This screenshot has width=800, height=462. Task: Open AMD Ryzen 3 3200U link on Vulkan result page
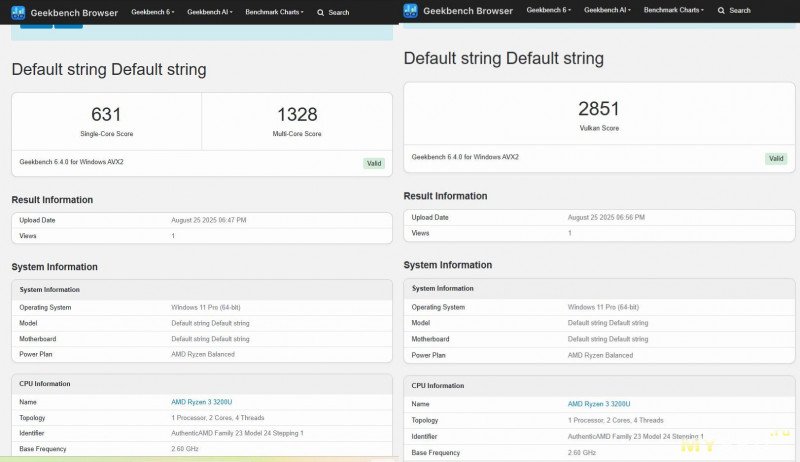[x=599, y=404]
